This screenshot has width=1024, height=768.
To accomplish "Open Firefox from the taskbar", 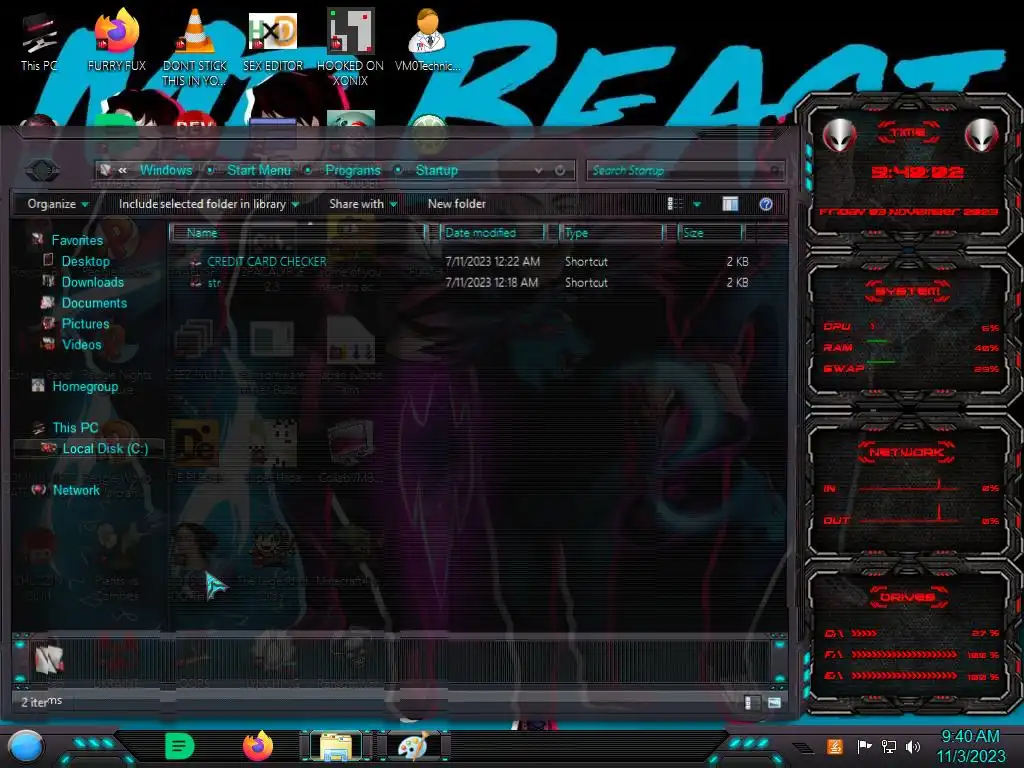I will click(x=258, y=746).
